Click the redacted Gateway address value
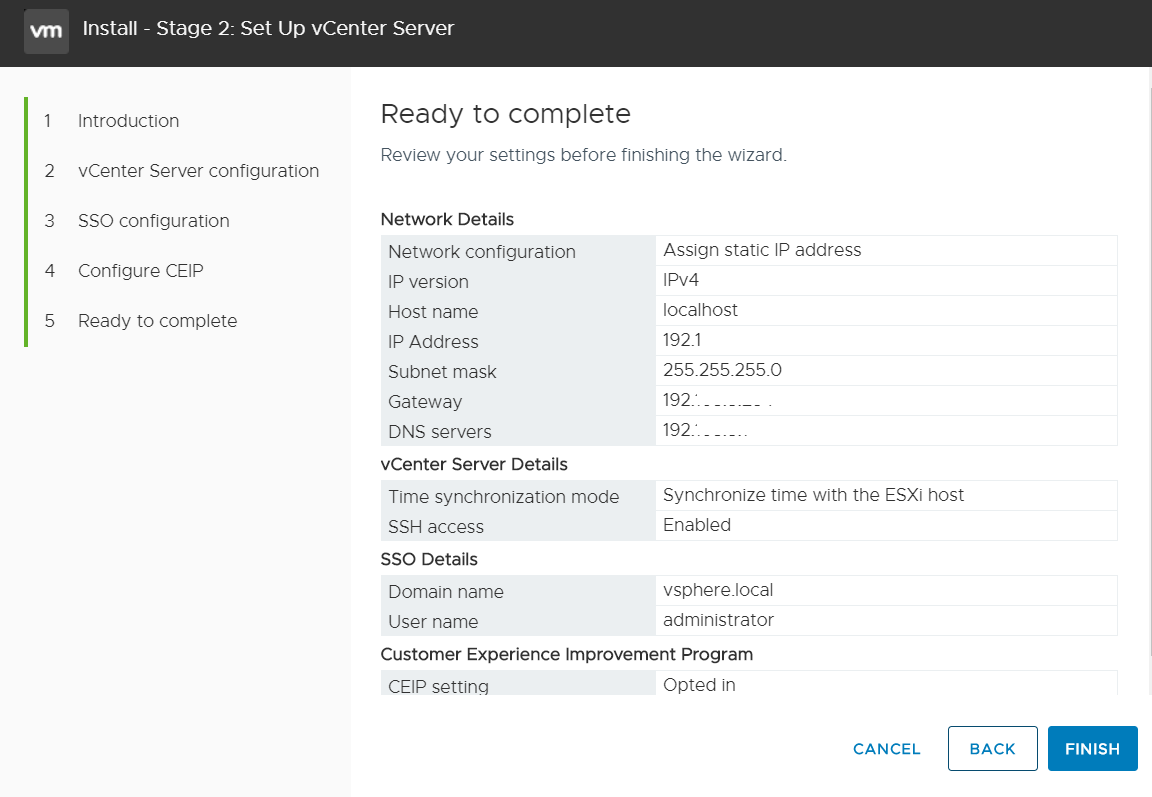This screenshot has width=1152, height=797. 717,400
